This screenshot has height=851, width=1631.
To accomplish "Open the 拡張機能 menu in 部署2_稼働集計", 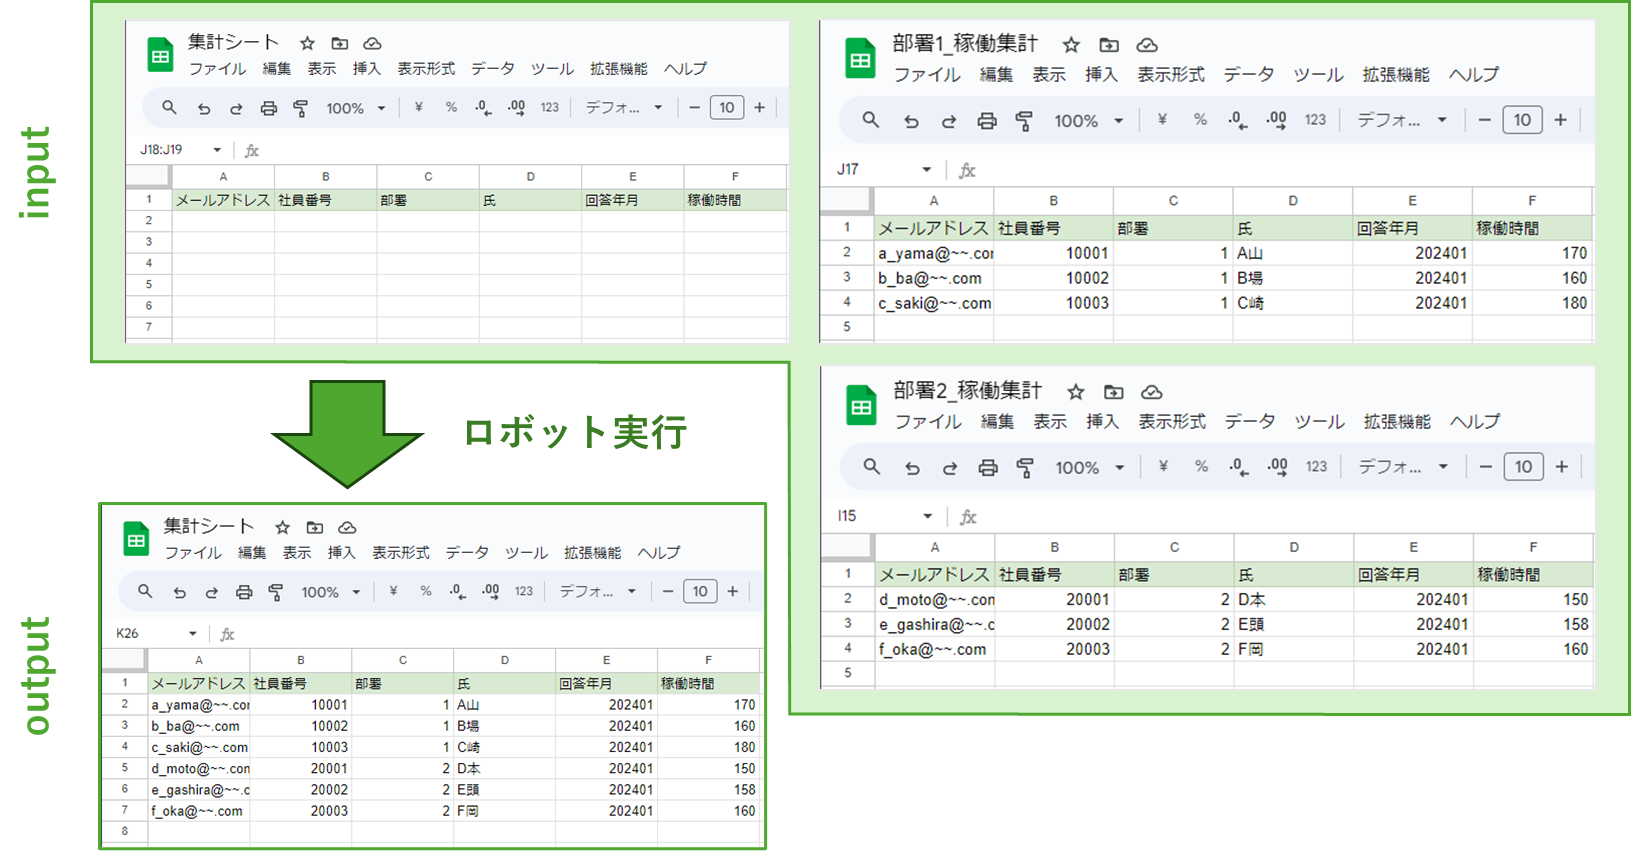I will point(1397,422).
